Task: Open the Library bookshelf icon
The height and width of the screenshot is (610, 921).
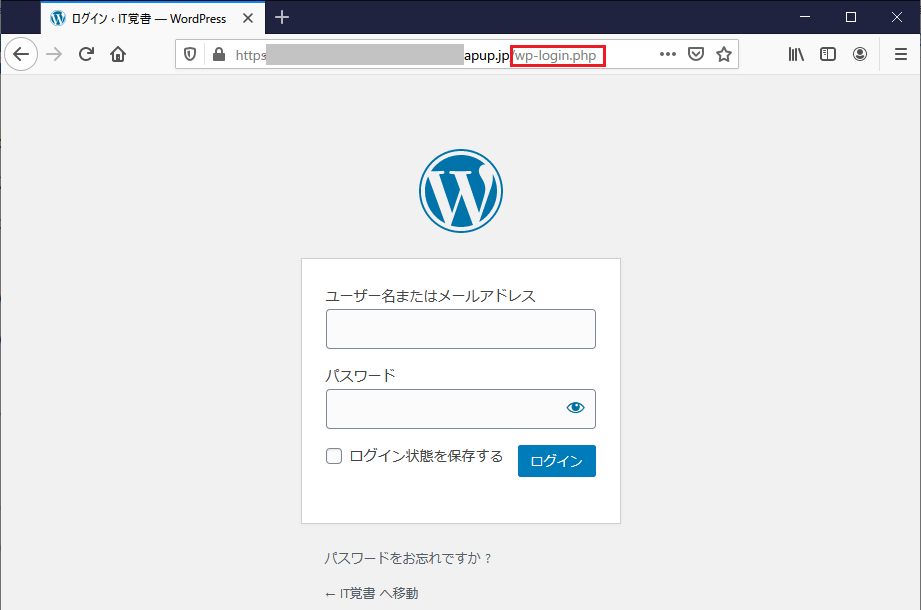Action: point(796,55)
